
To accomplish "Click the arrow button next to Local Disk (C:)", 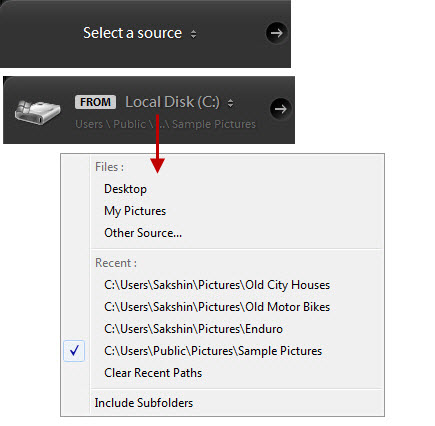I will [280, 109].
